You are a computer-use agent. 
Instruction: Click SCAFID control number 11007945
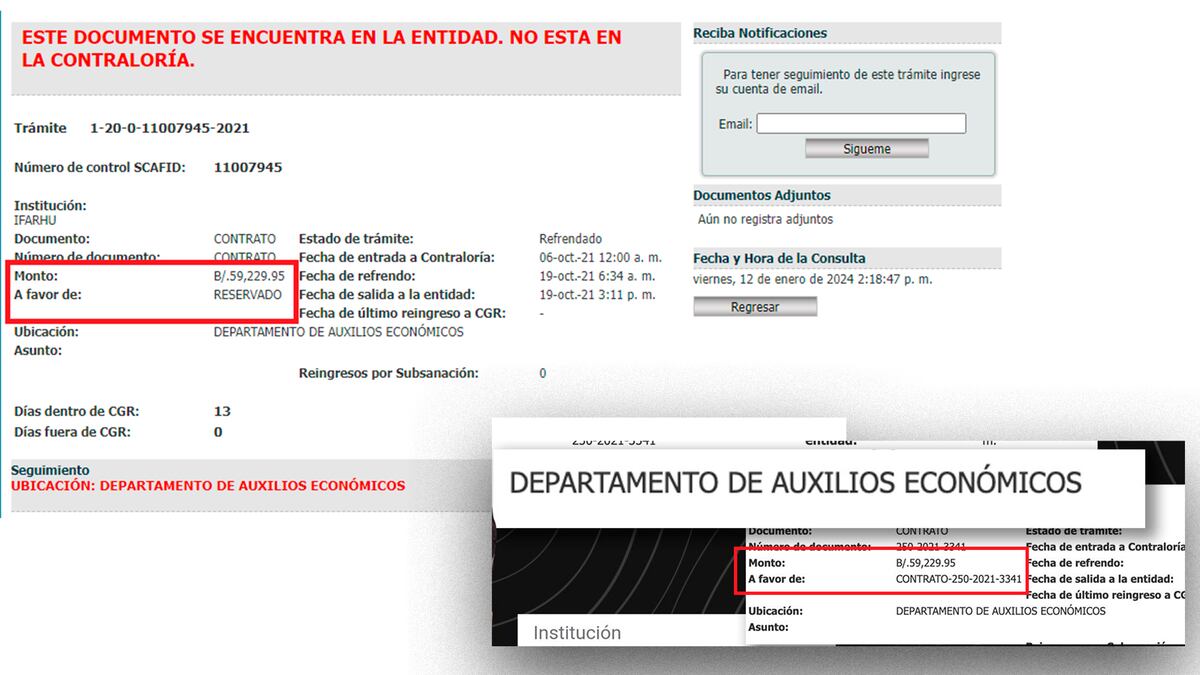pyautogui.click(x=248, y=167)
